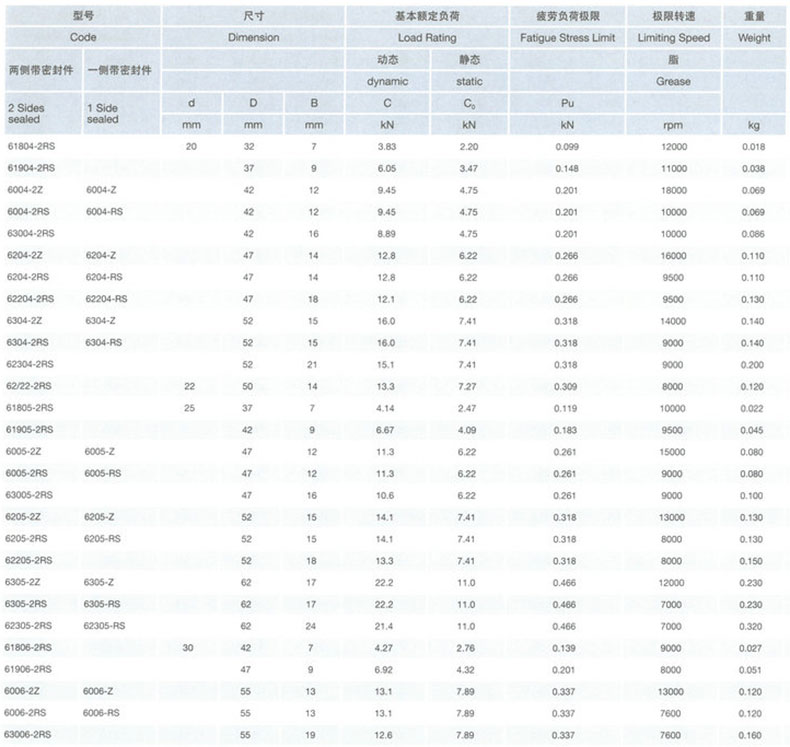Click the Limiting Speed header
Image resolution: width=790 pixels, height=747 pixels.
pos(673,37)
